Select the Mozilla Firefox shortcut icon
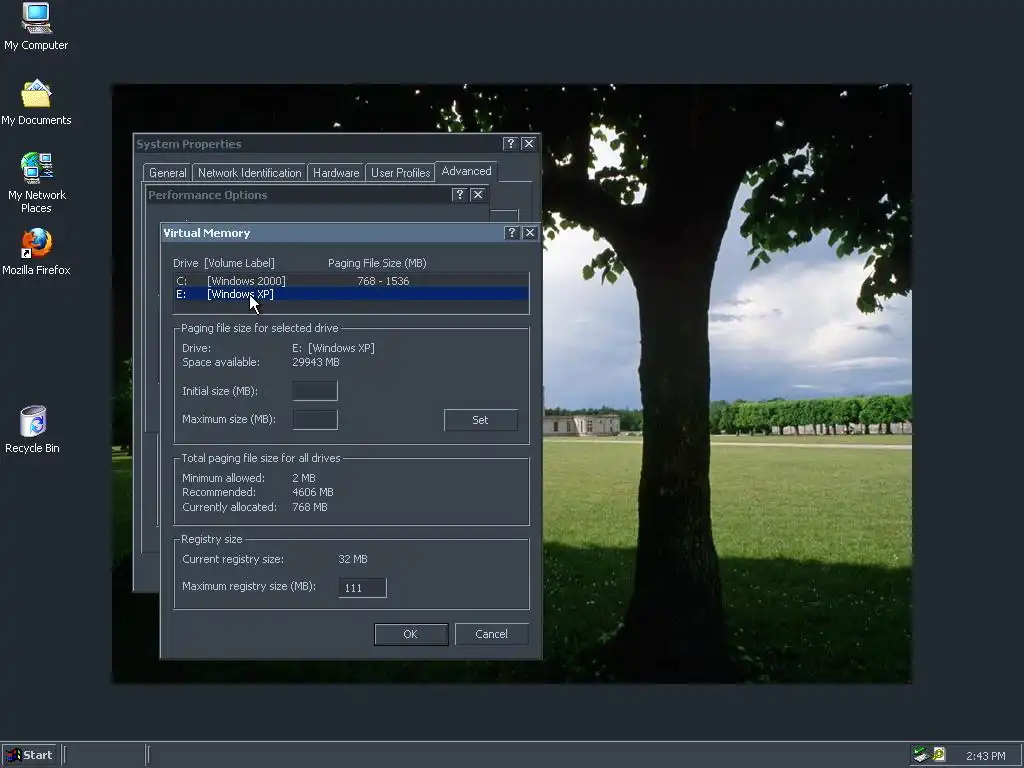The image size is (1024, 768). click(x=36, y=251)
